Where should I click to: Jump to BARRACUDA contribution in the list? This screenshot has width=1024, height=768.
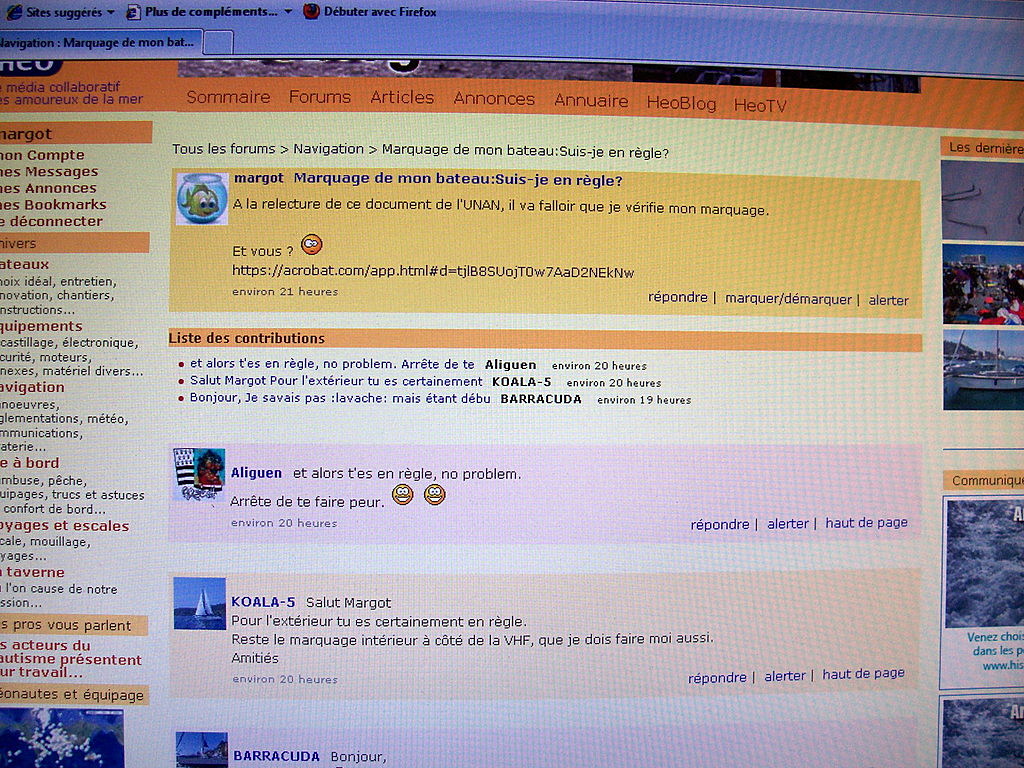pyautogui.click(x=340, y=398)
